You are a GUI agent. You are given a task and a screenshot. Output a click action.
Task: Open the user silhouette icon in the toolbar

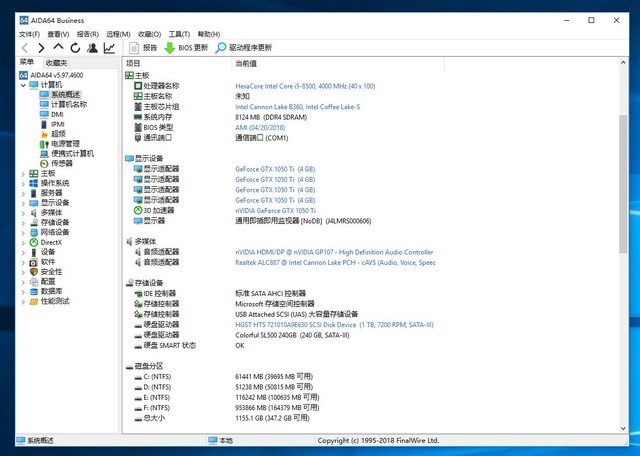point(92,48)
